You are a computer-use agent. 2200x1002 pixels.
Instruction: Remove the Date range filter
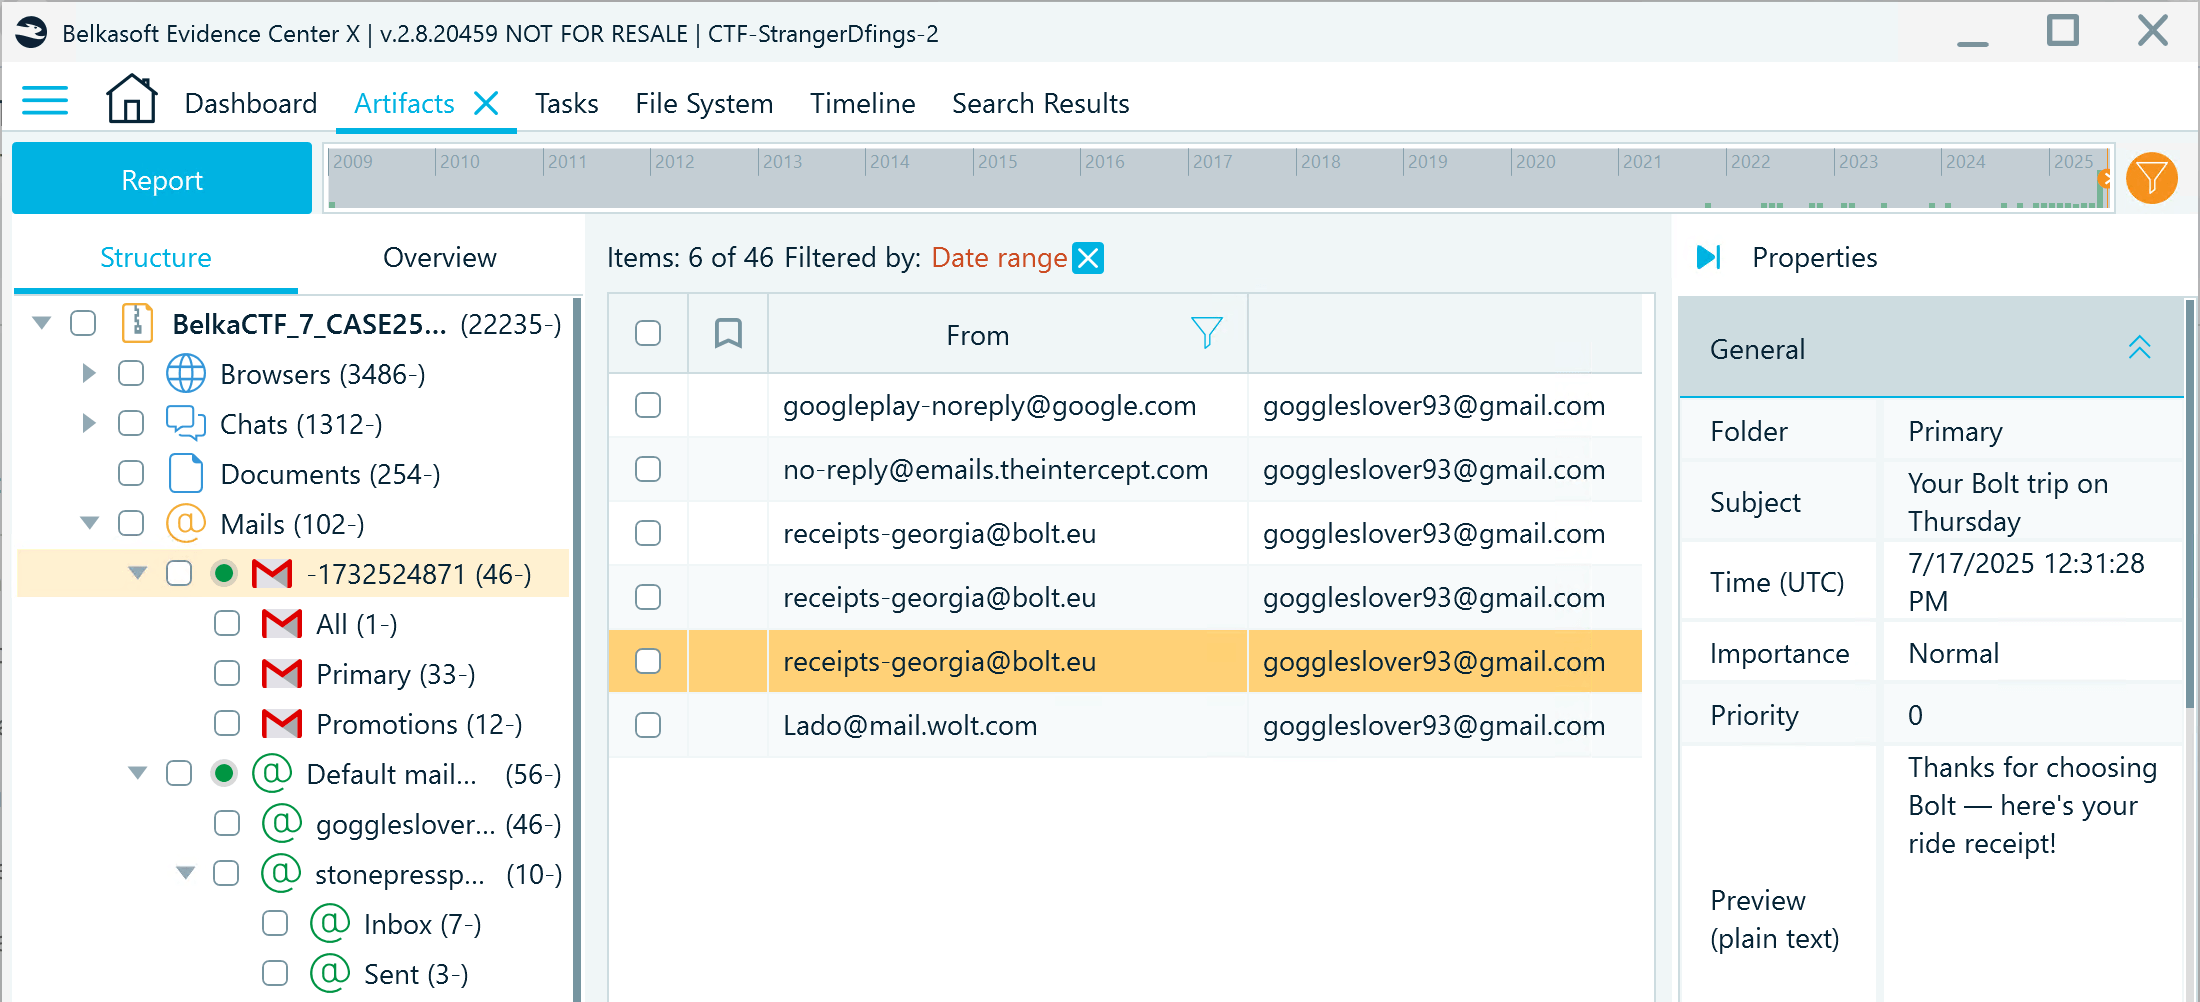[x=1088, y=258]
